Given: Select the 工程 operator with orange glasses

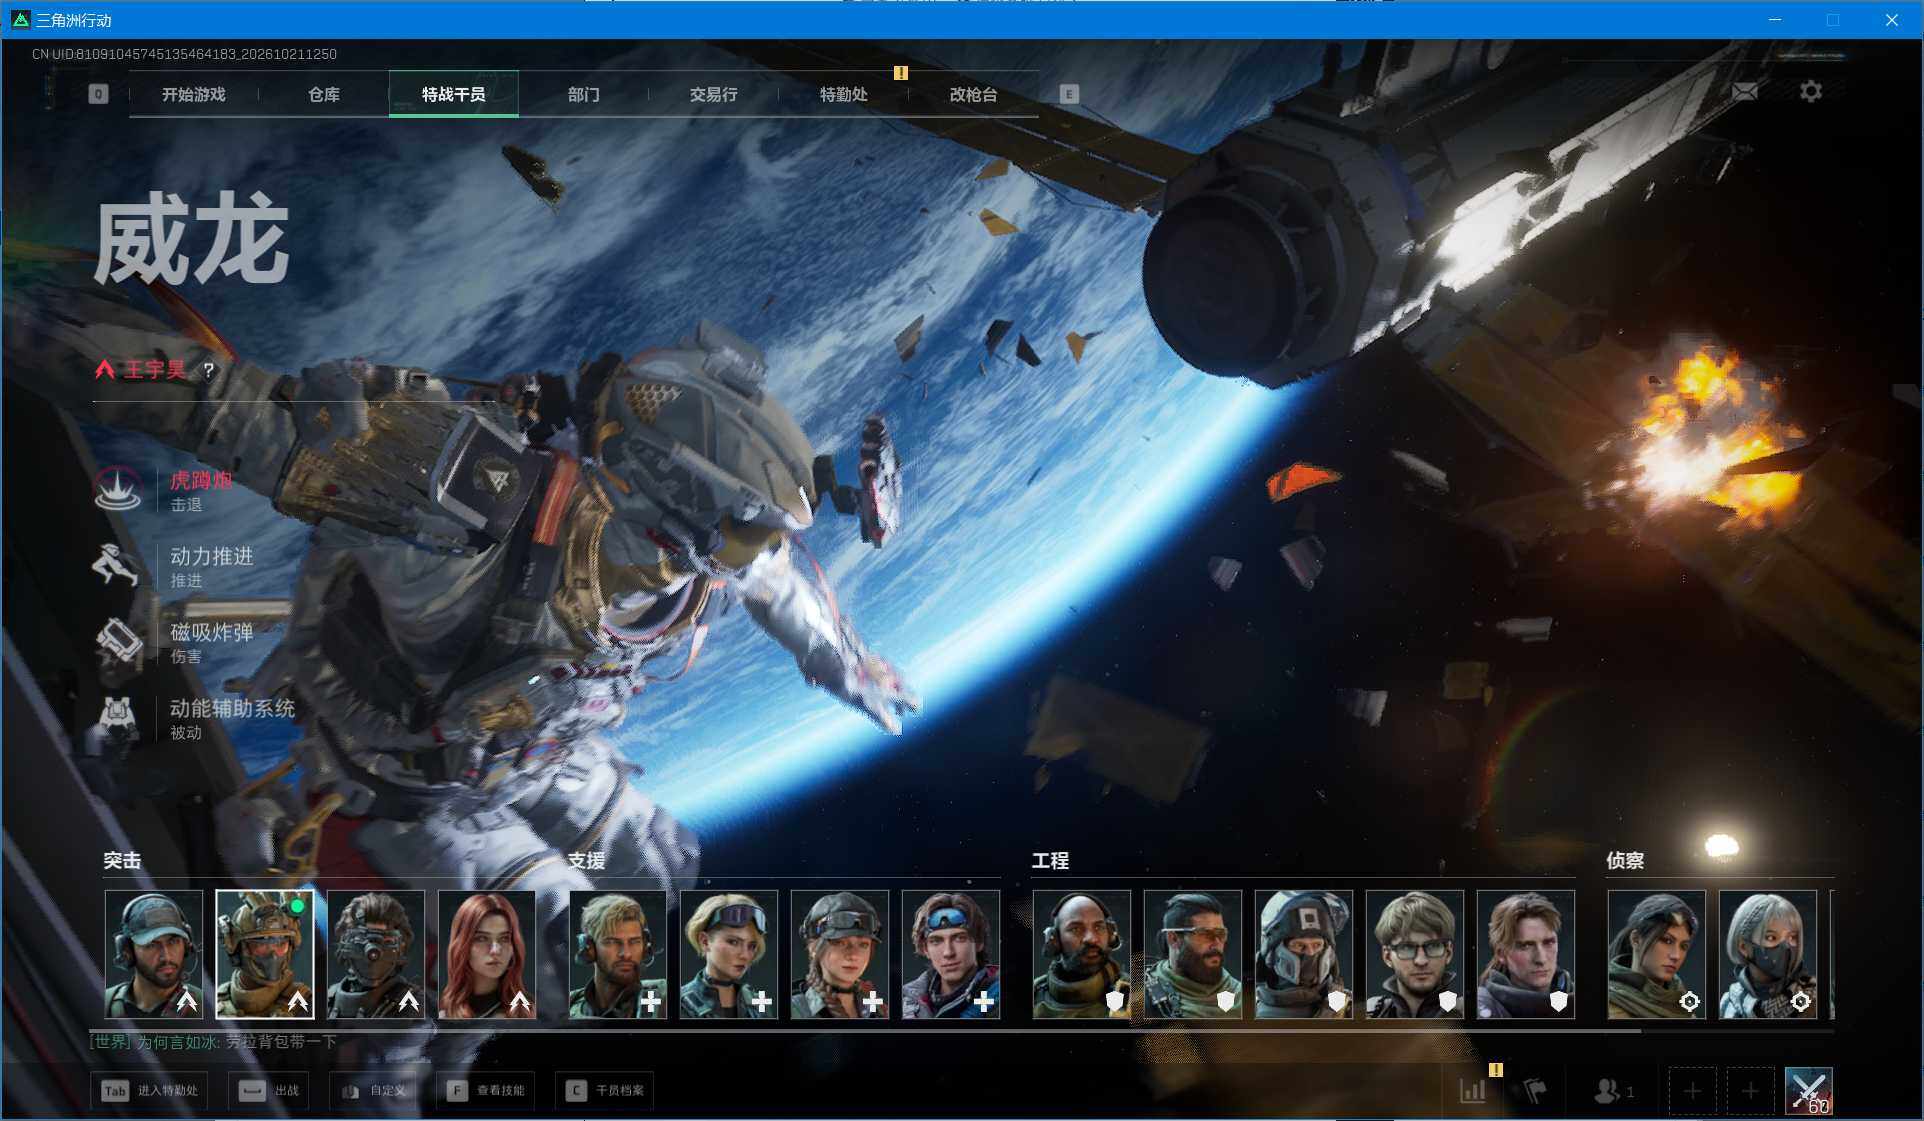Looking at the screenshot, I should coord(1193,955).
